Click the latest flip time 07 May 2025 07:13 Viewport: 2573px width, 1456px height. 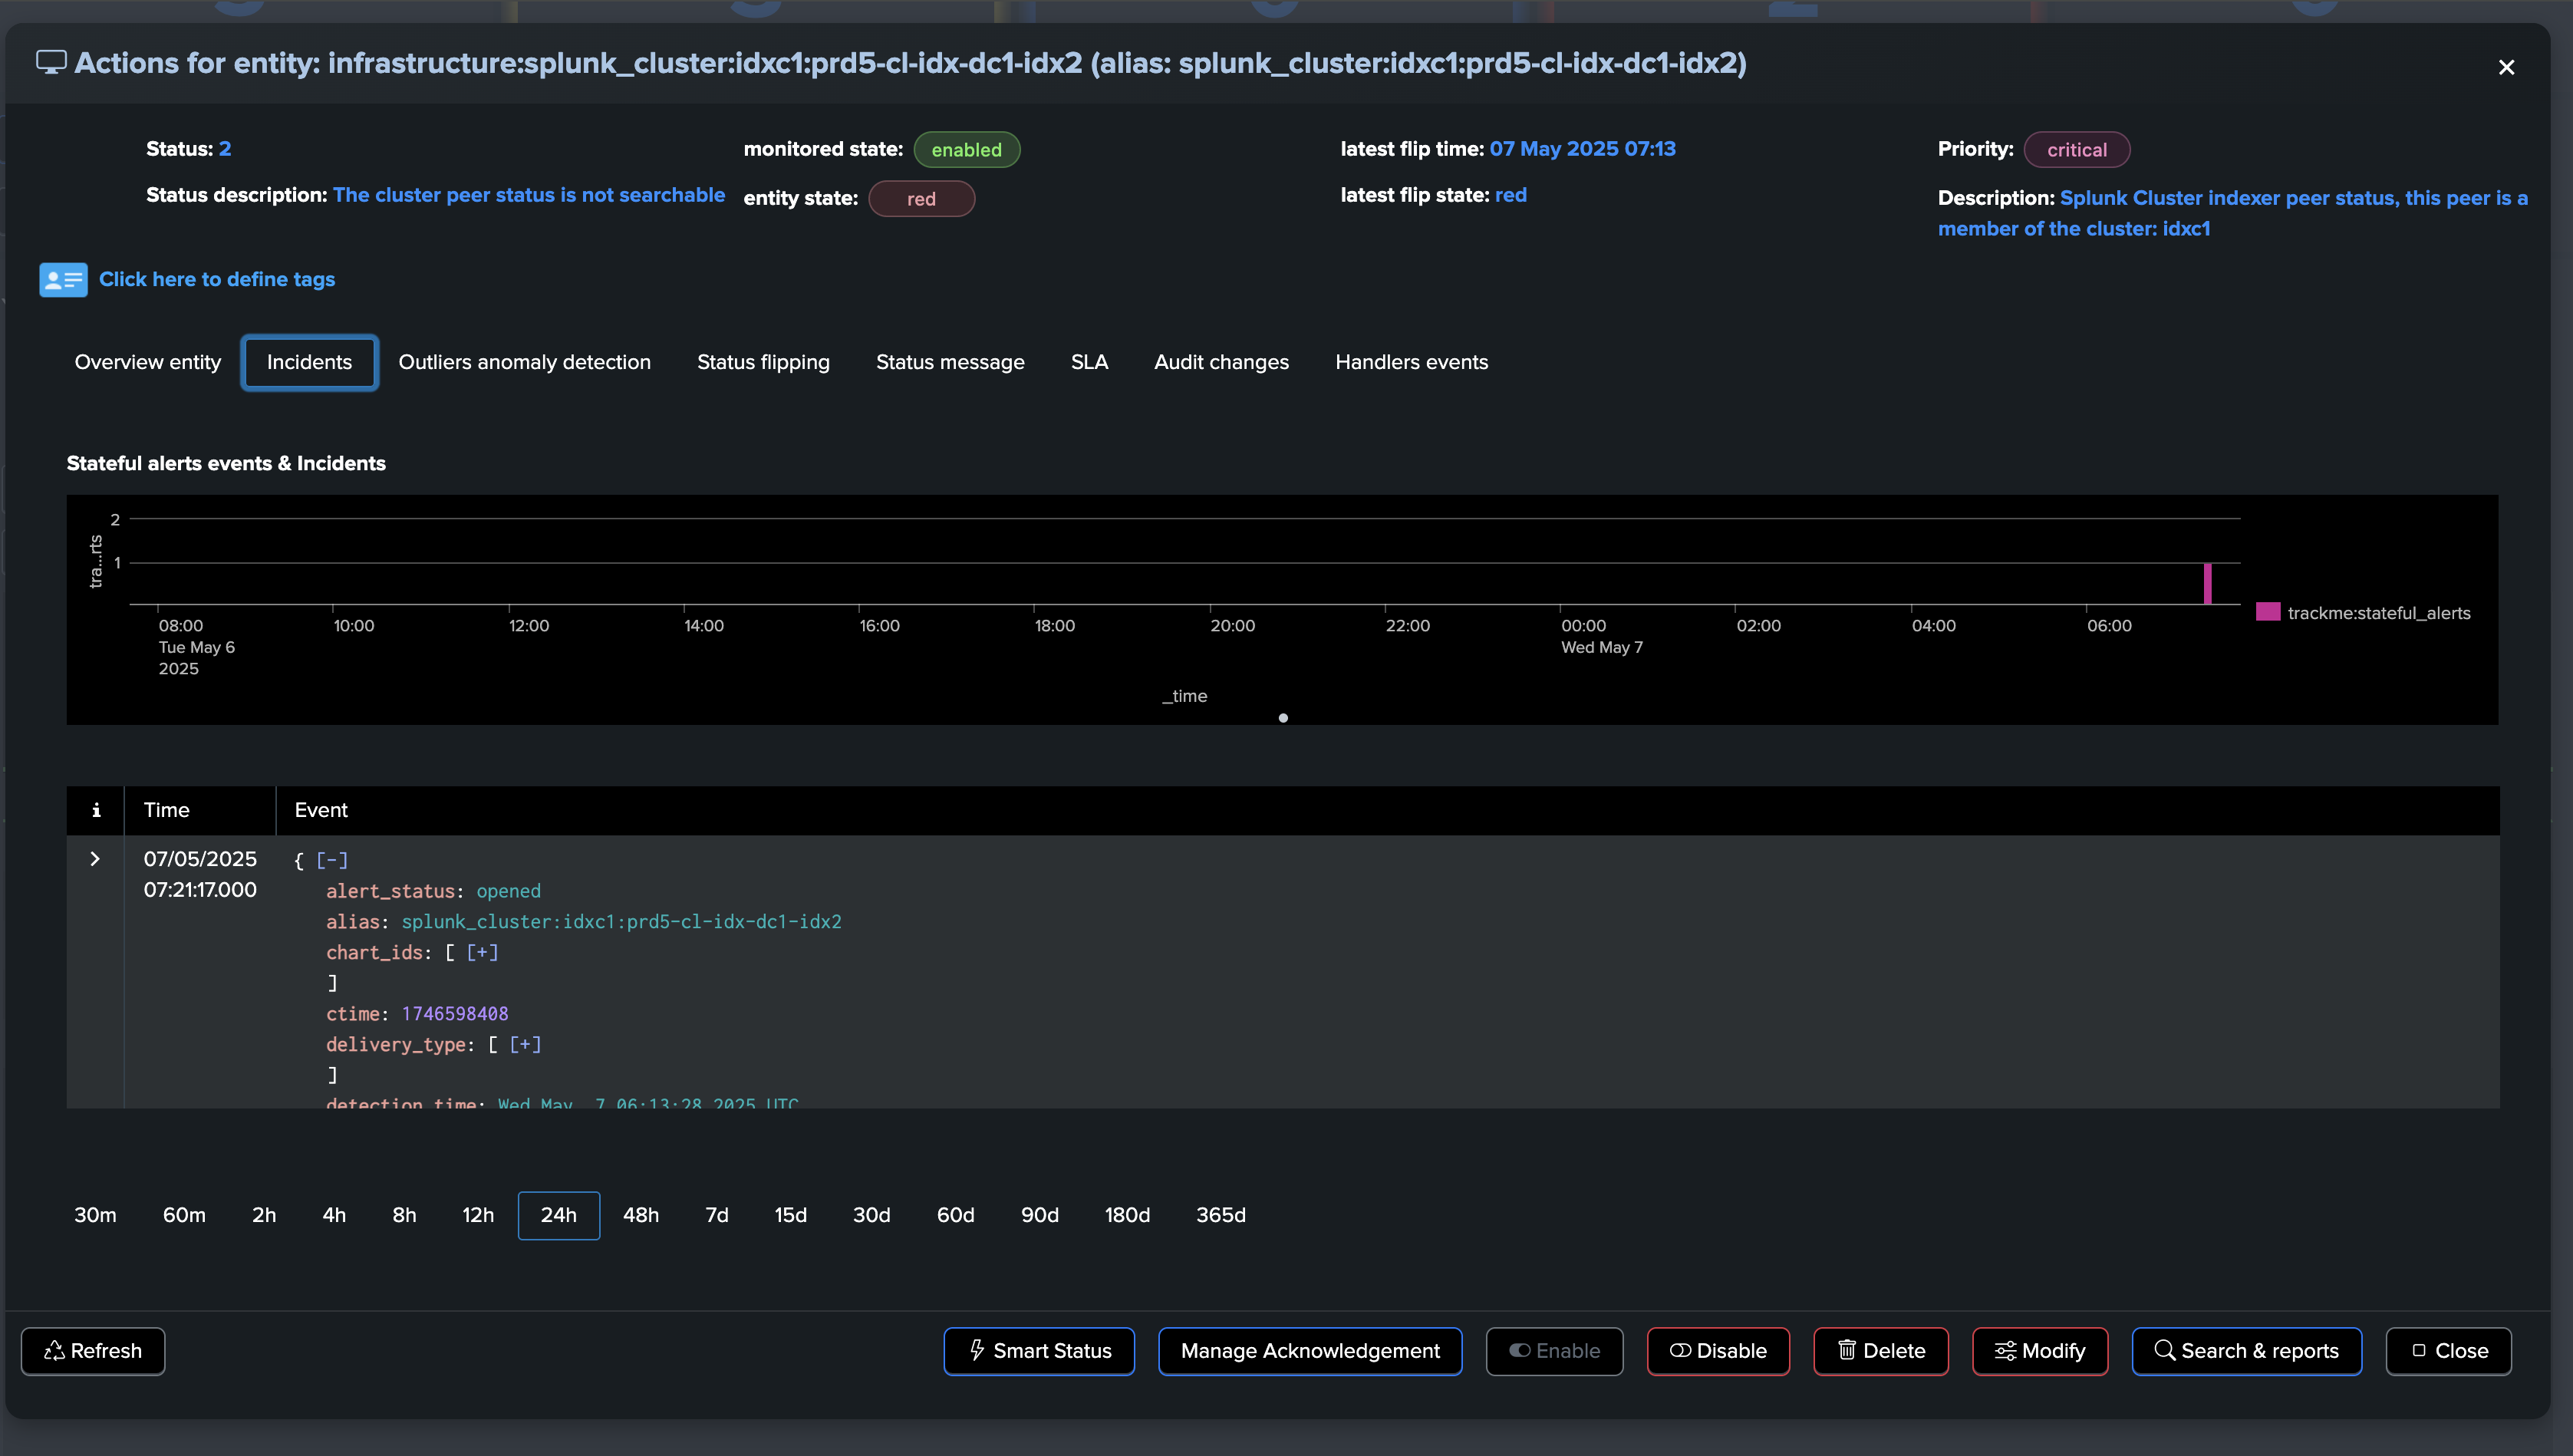(1582, 149)
